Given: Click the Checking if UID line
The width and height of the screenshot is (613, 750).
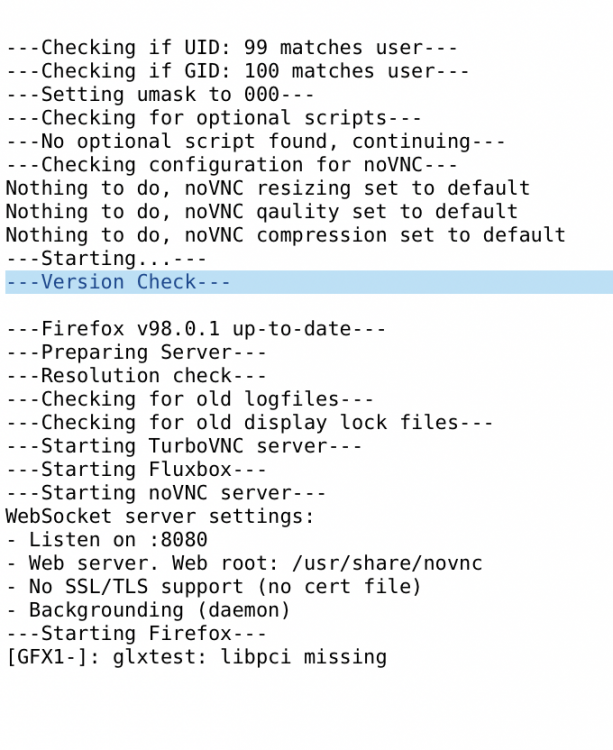Looking at the screenshot, I should pos(231,47).
